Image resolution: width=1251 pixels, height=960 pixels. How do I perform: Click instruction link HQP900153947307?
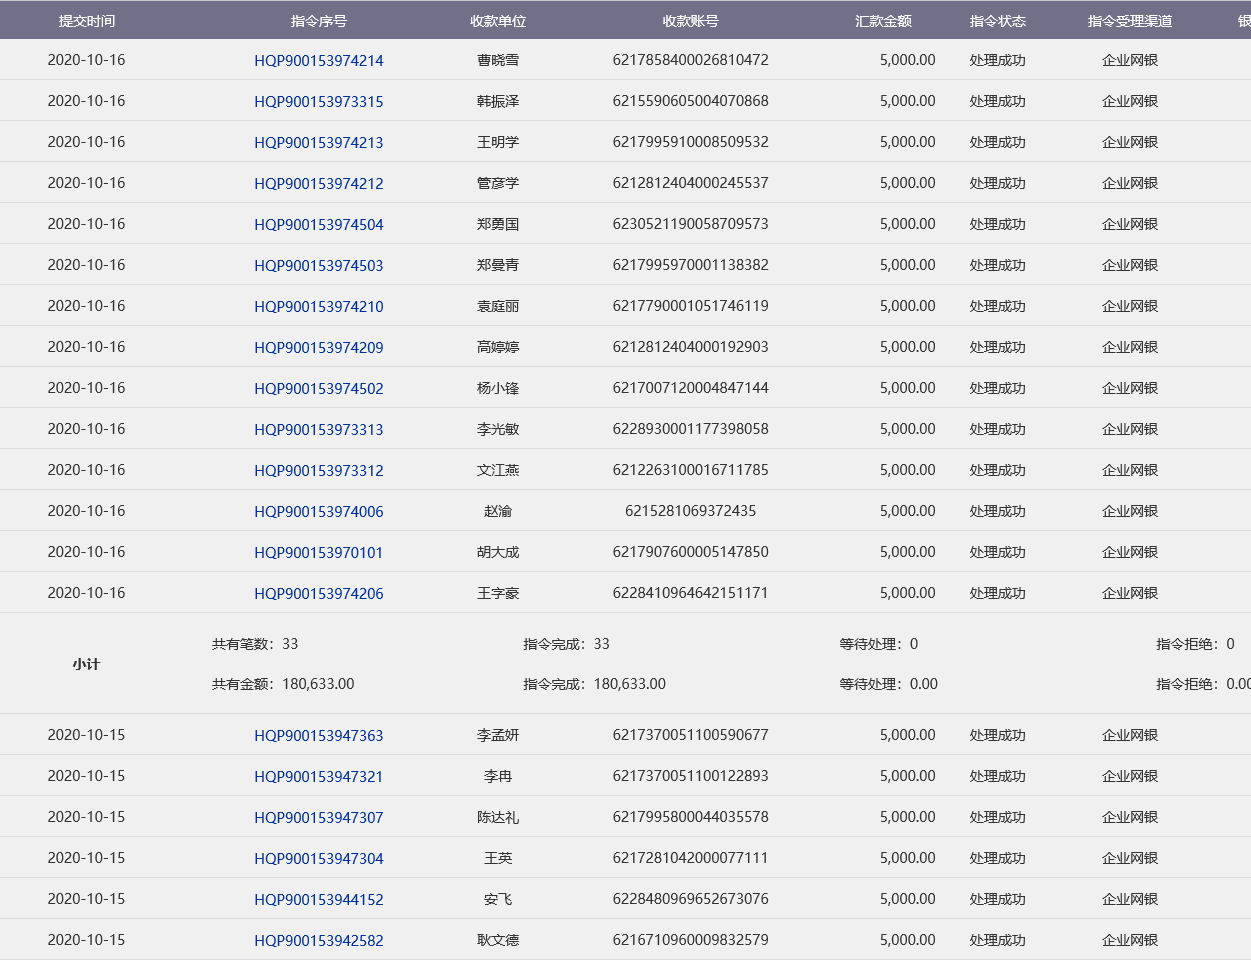click(x=318, y=818)
